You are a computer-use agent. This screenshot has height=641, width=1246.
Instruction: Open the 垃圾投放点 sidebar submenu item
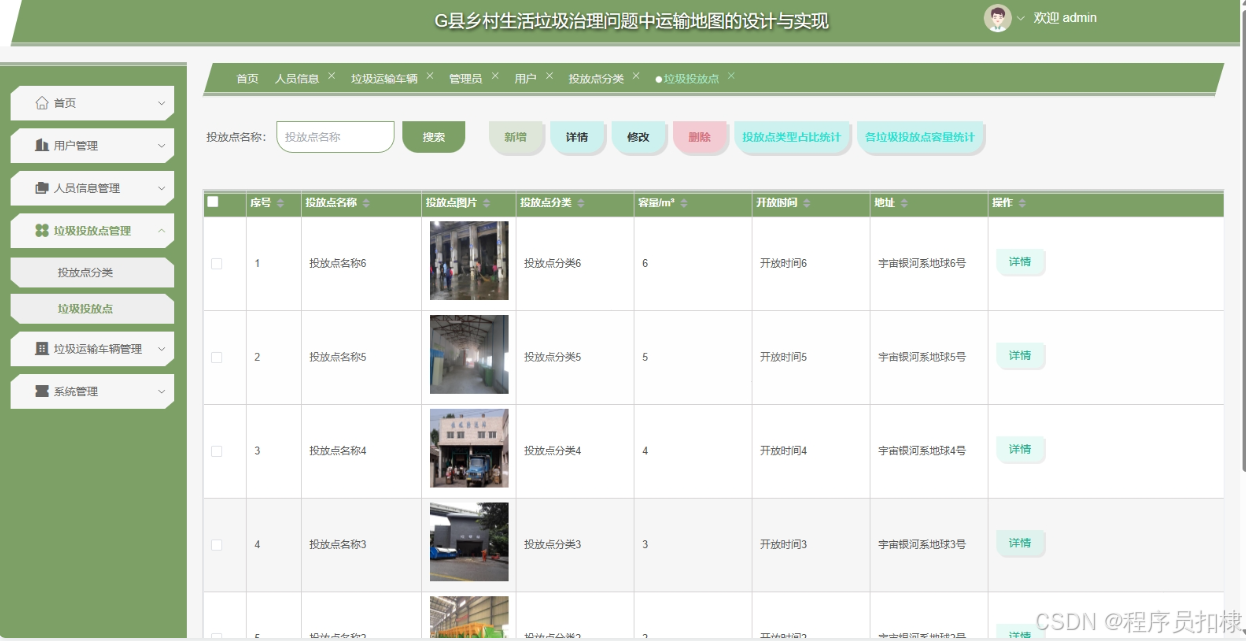point(92,309)
